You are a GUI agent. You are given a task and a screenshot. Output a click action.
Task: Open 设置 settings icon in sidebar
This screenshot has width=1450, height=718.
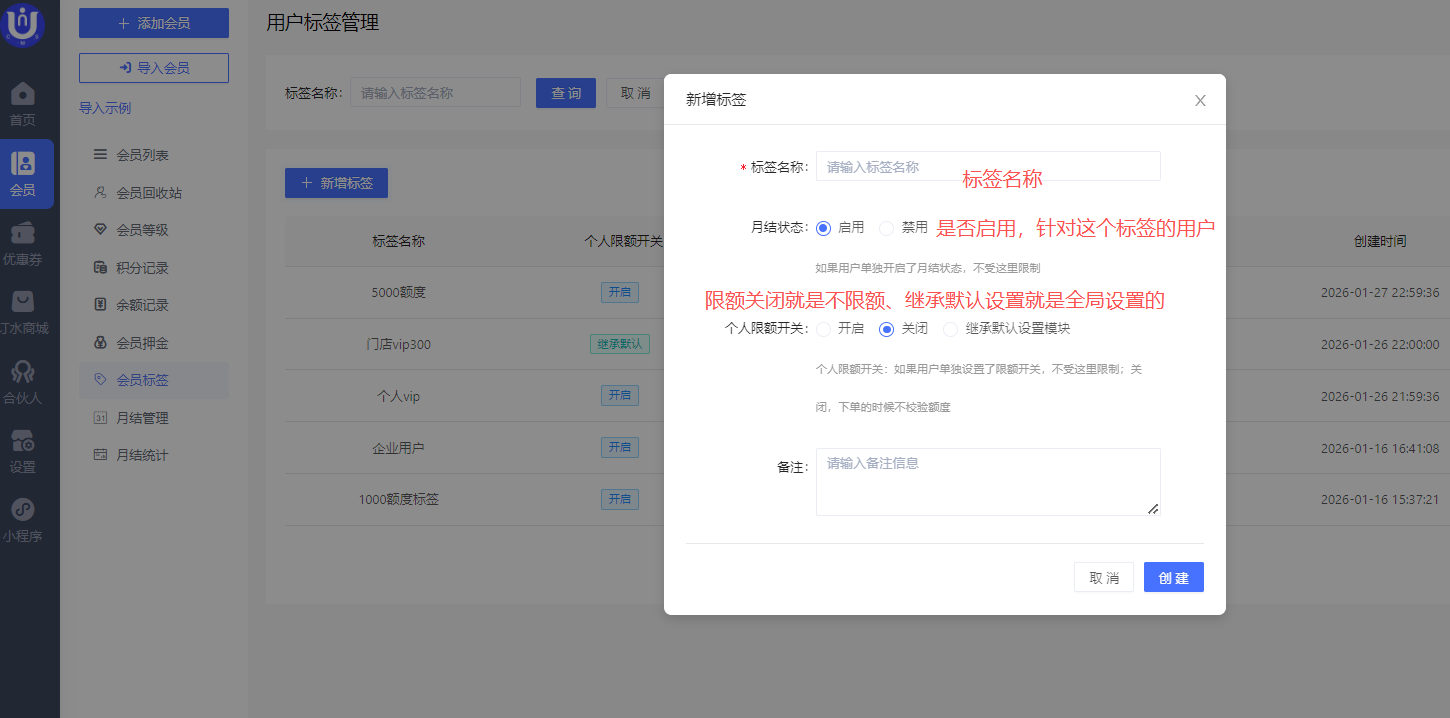click(x=22, y=442)
